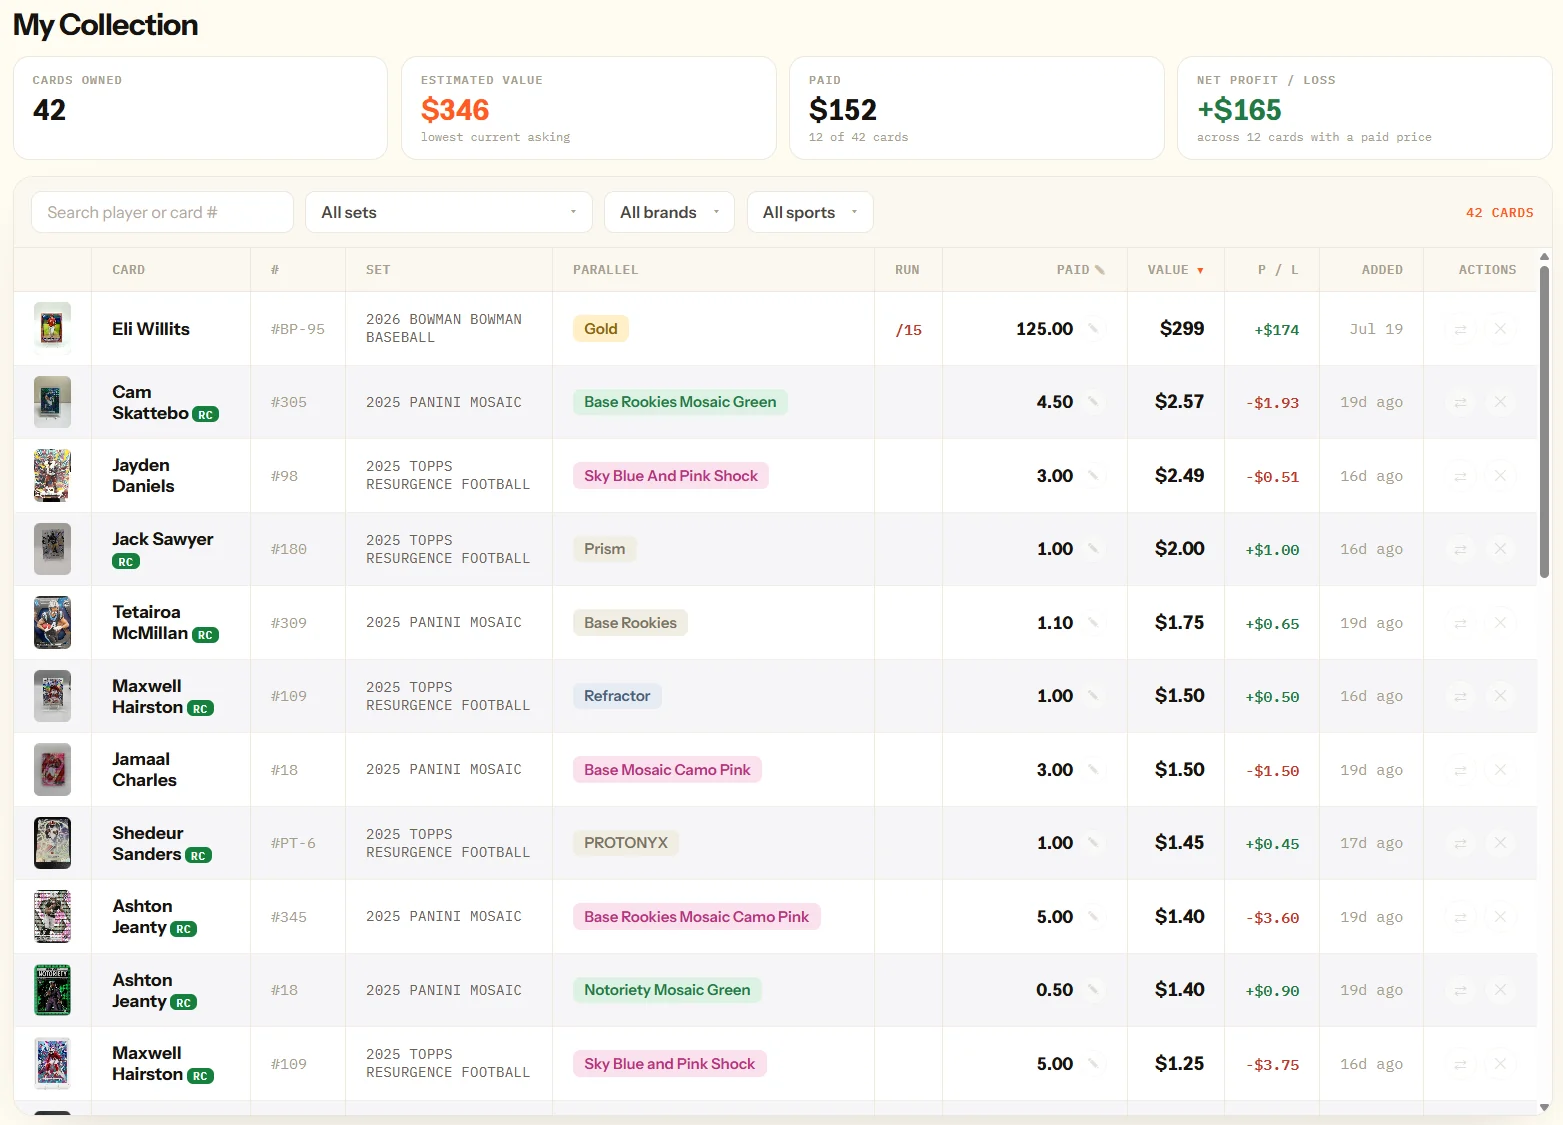This screenshot has width=1563, height=1125.
Task: Open Eli Willits card name link
Action: pos(151,329)
